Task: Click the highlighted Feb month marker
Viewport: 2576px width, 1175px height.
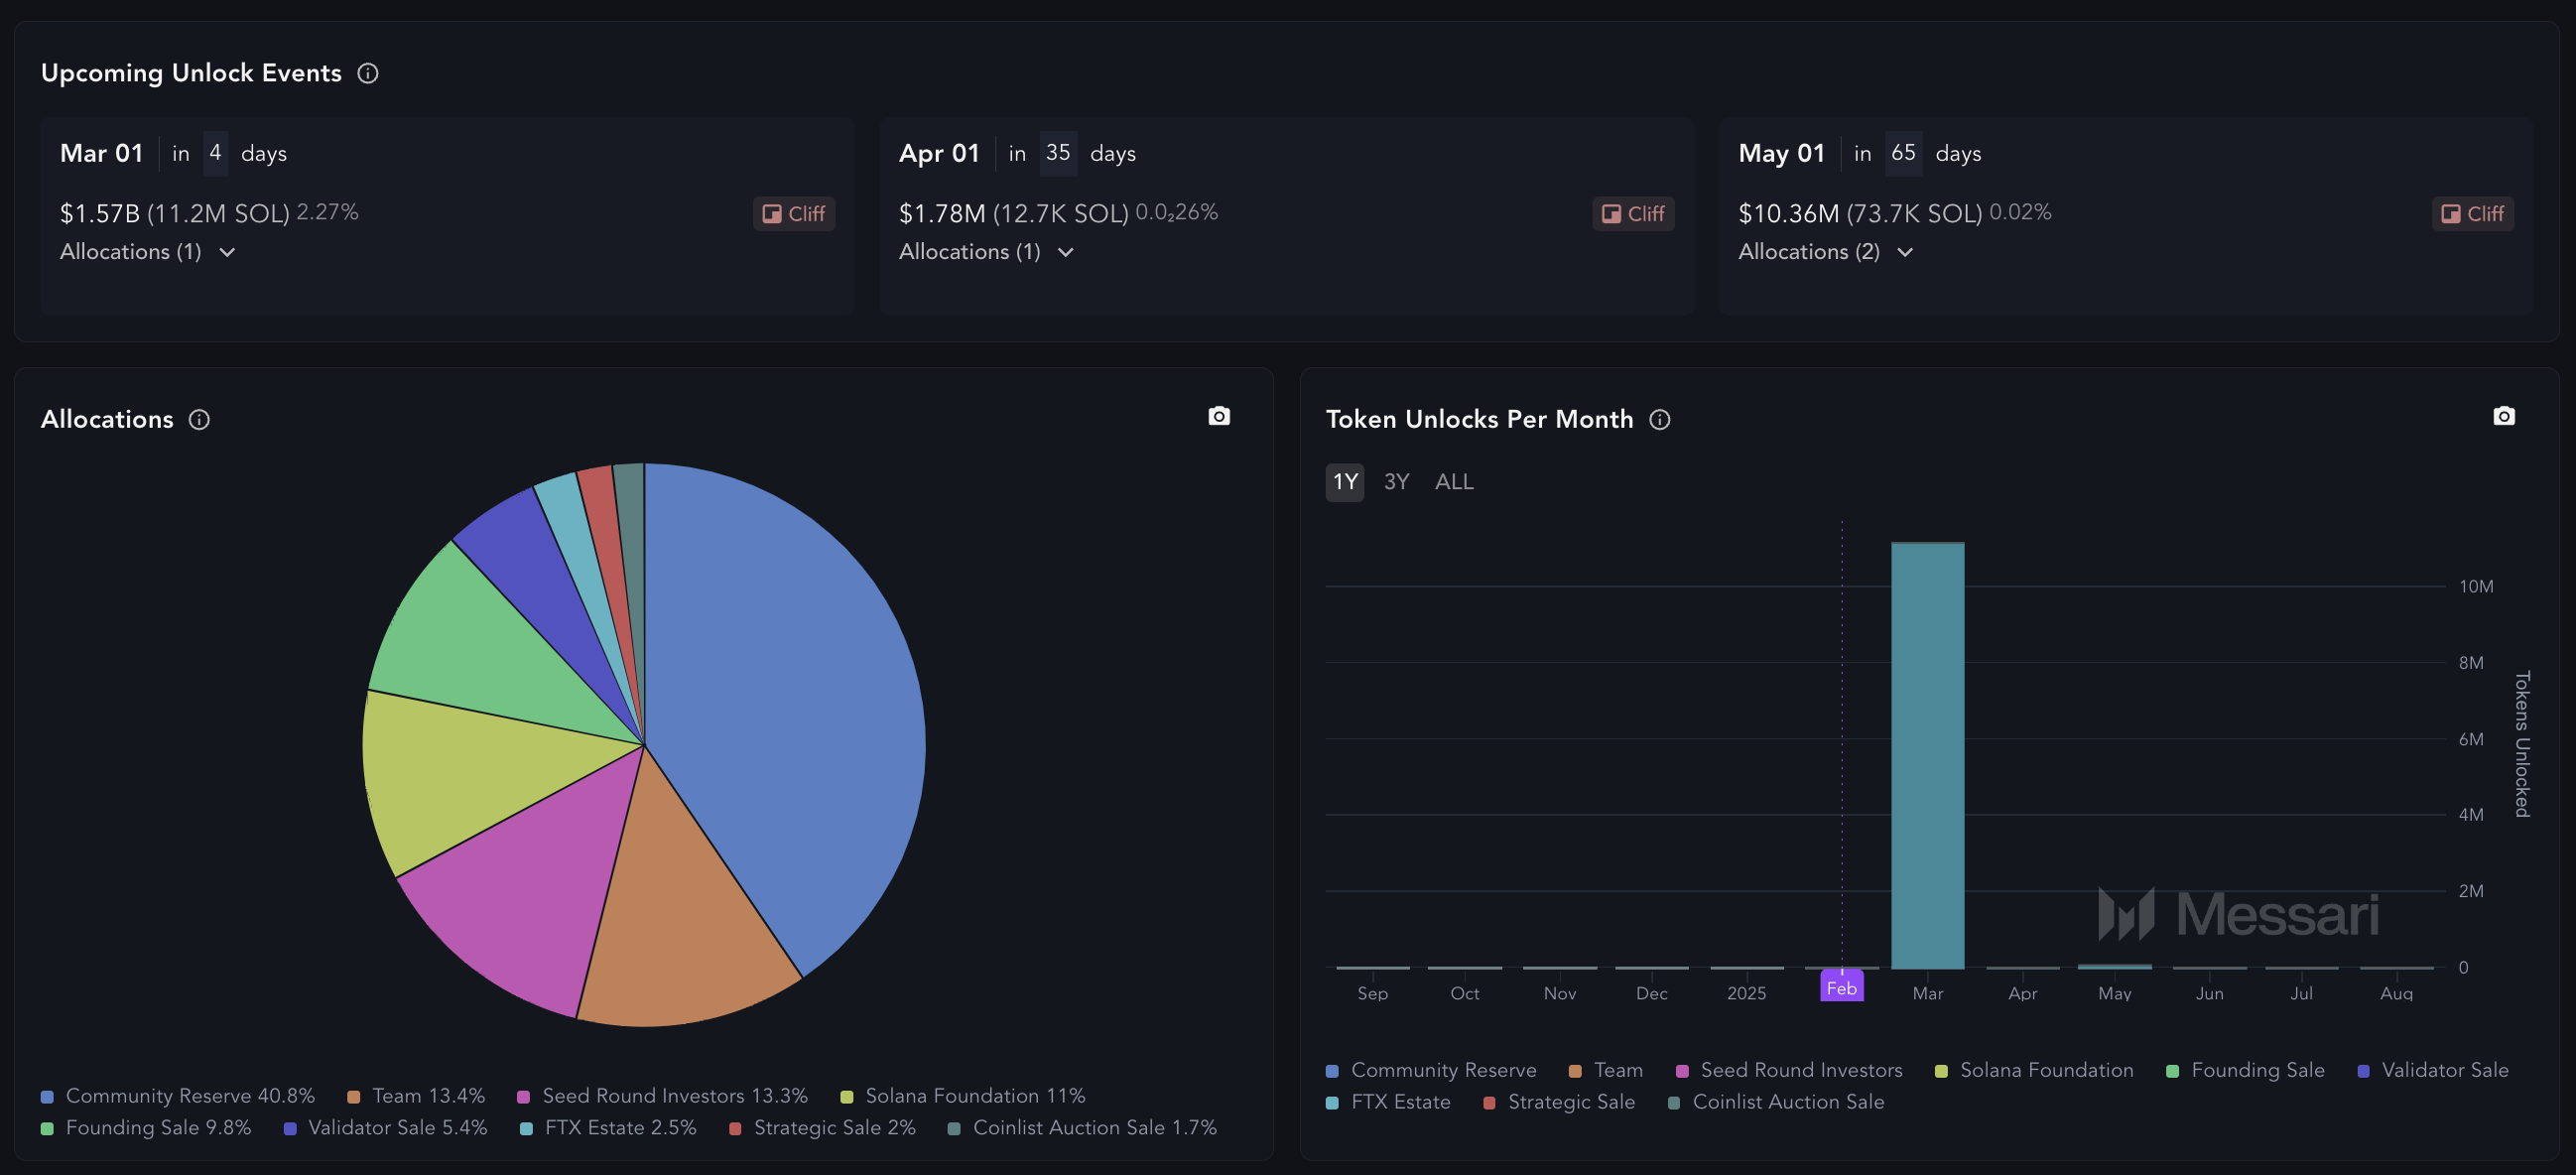Action: [x=1841, y=987]
